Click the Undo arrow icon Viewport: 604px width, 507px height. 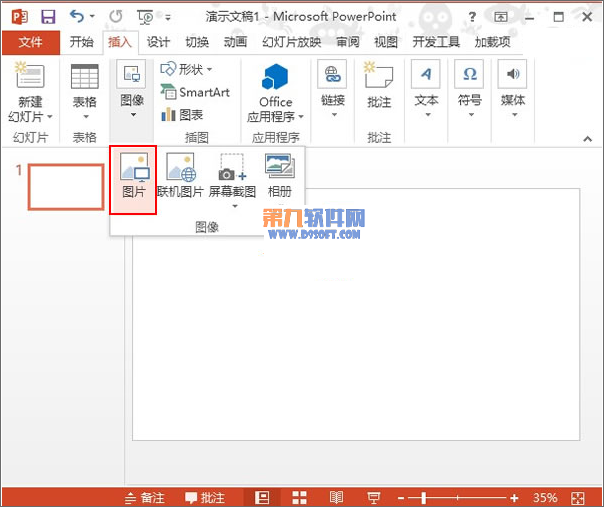tap(76, 17)
